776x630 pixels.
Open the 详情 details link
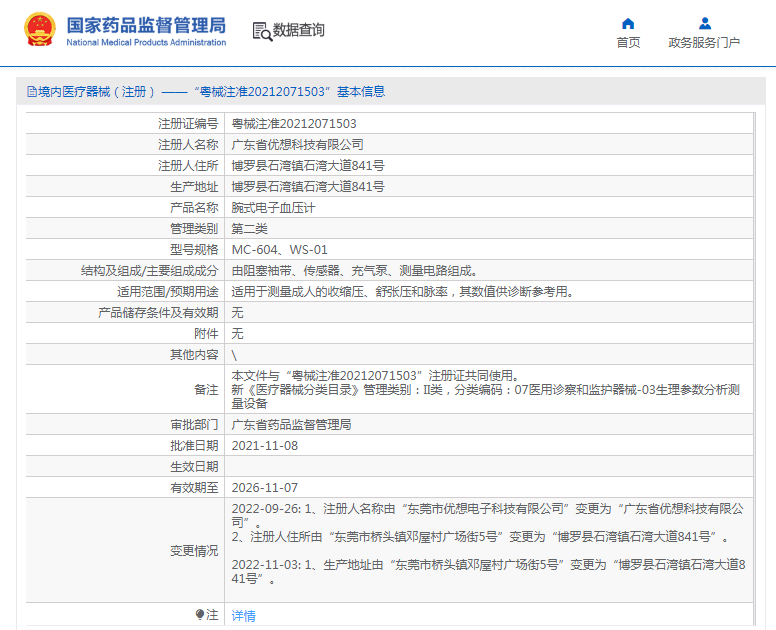tap(243, 616)
